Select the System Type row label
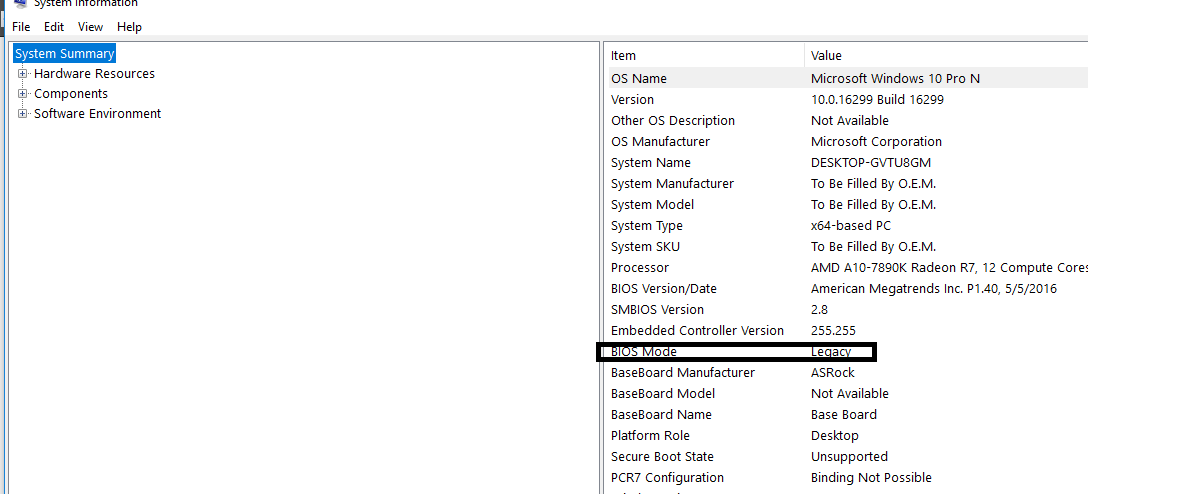Screen dimensions: 1184x494 pyautogui.click(x=646, y=226)
